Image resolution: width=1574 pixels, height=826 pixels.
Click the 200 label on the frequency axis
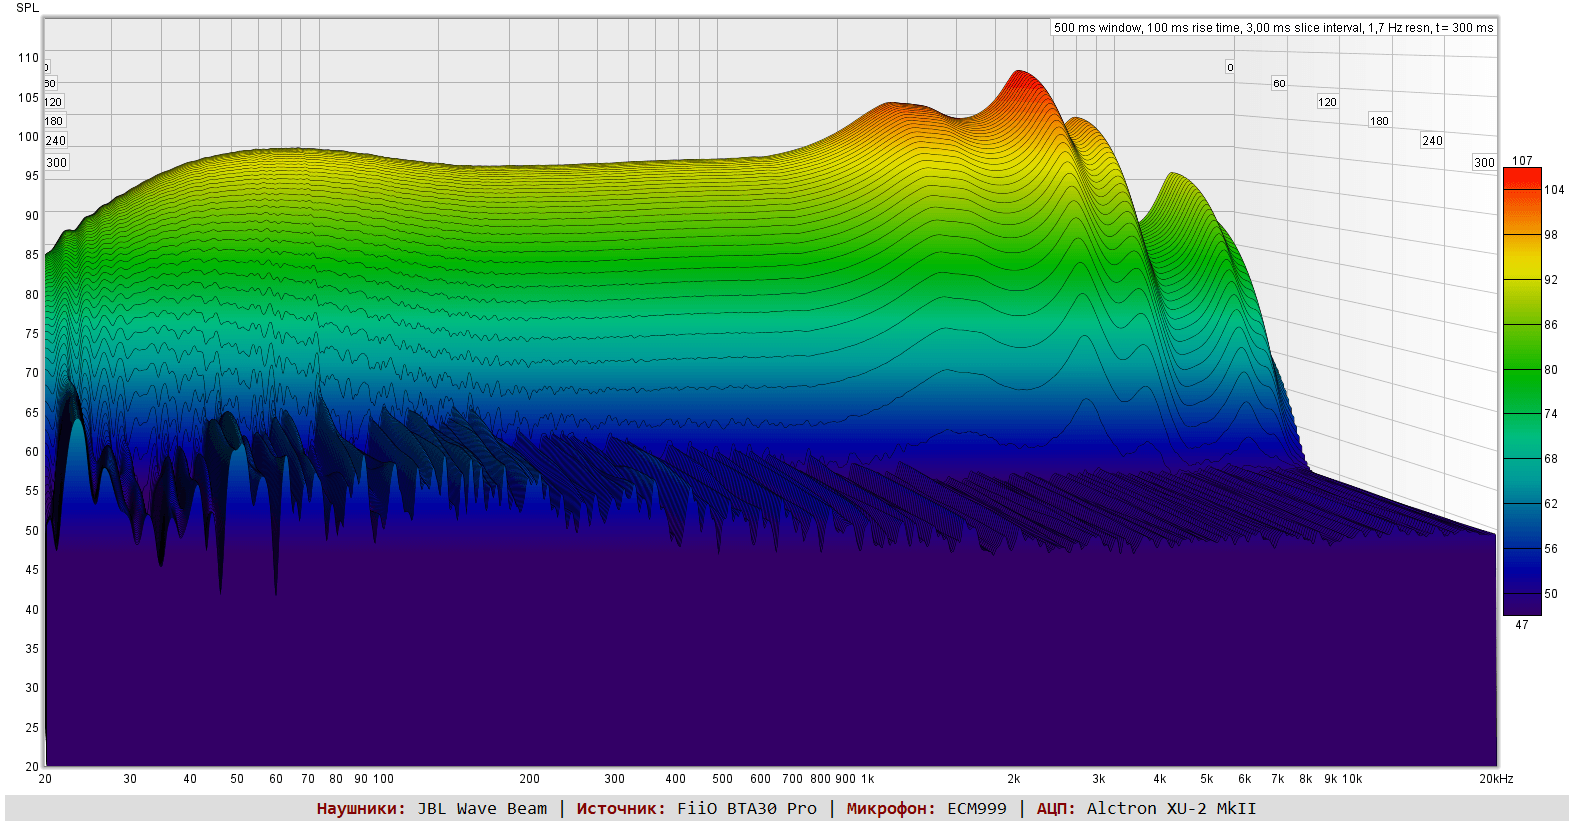pos(529,779)
